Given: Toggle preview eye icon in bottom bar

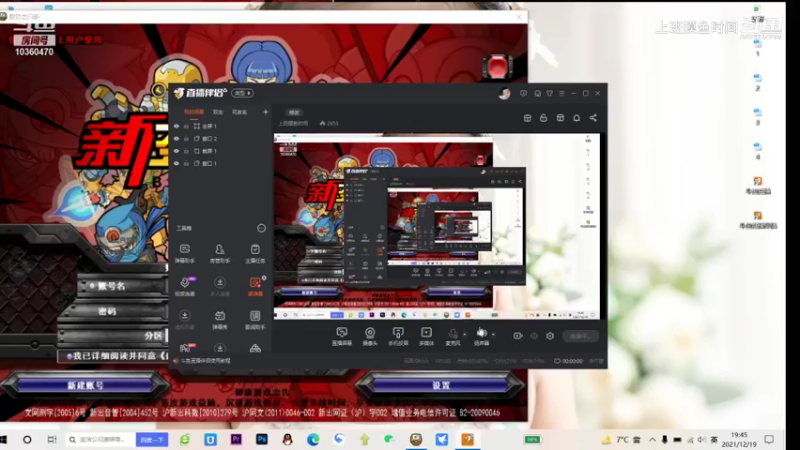Looking at the screenshot, I should click(x=534, y=336).
